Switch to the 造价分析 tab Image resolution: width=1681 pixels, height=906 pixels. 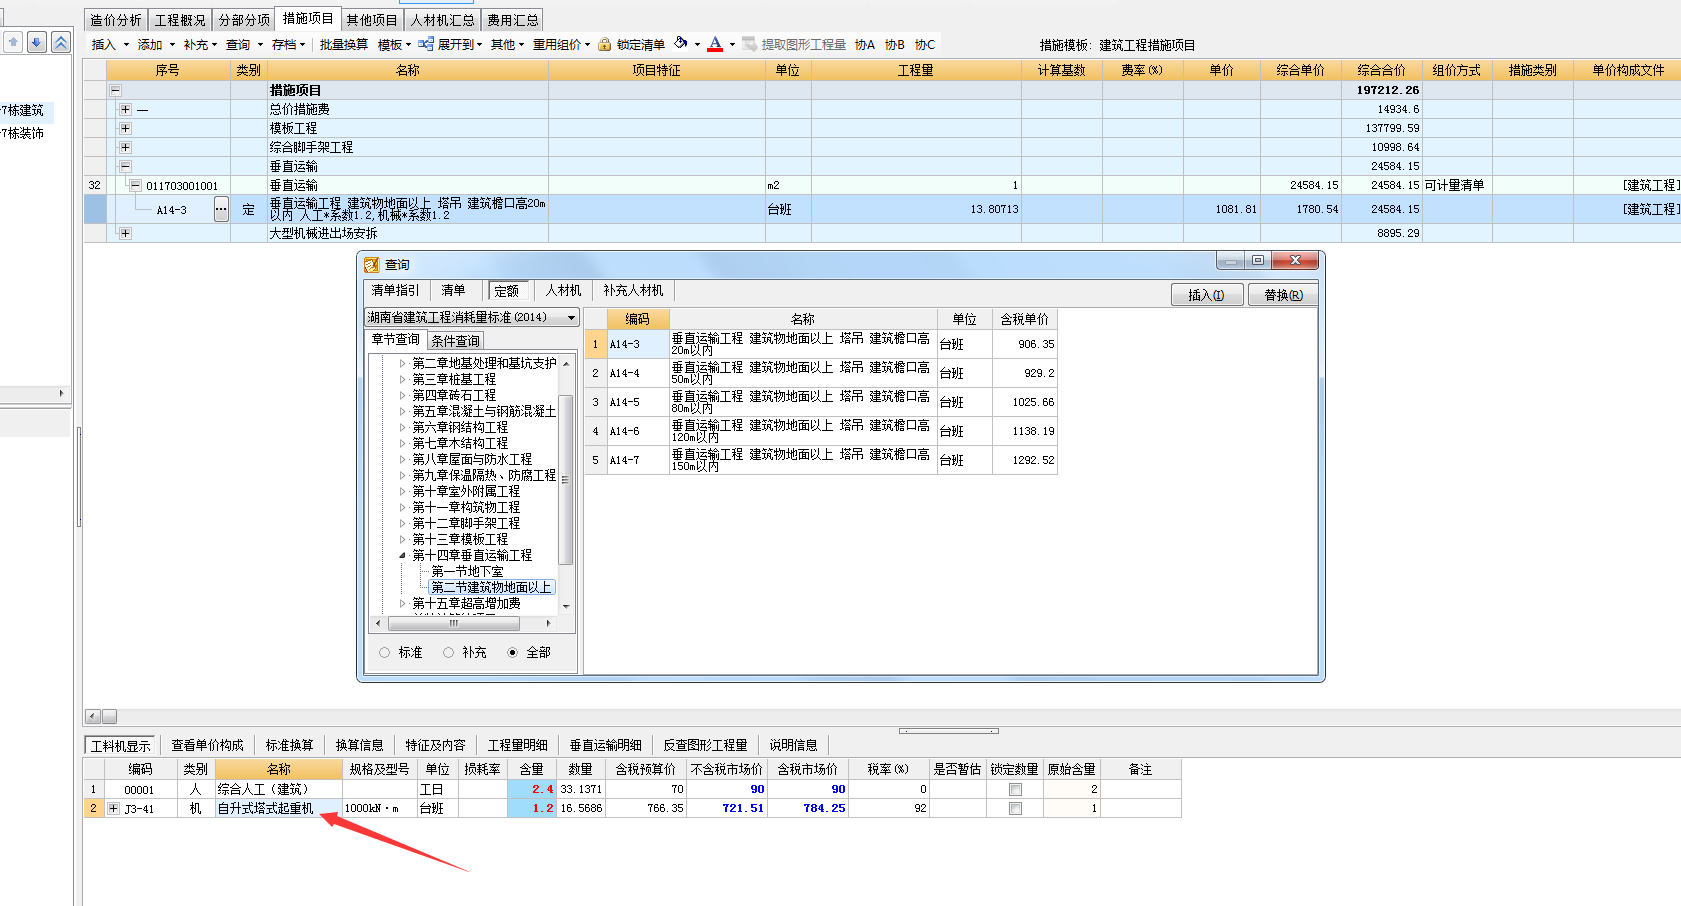116,20
